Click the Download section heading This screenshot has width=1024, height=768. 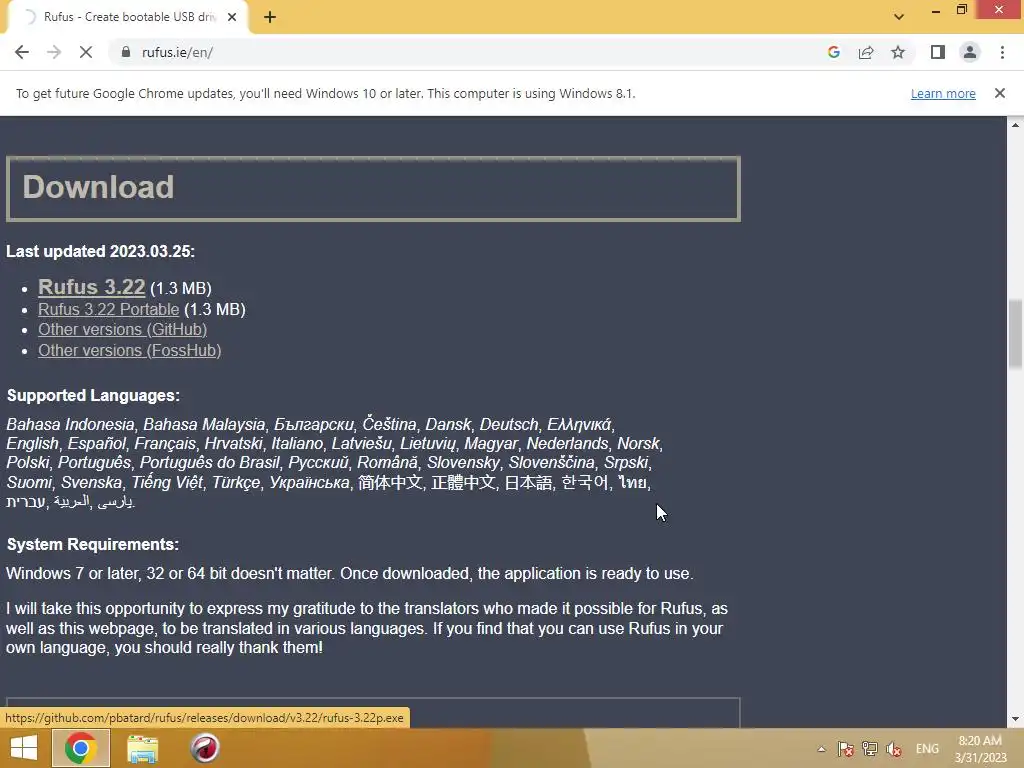click(98, 187)
